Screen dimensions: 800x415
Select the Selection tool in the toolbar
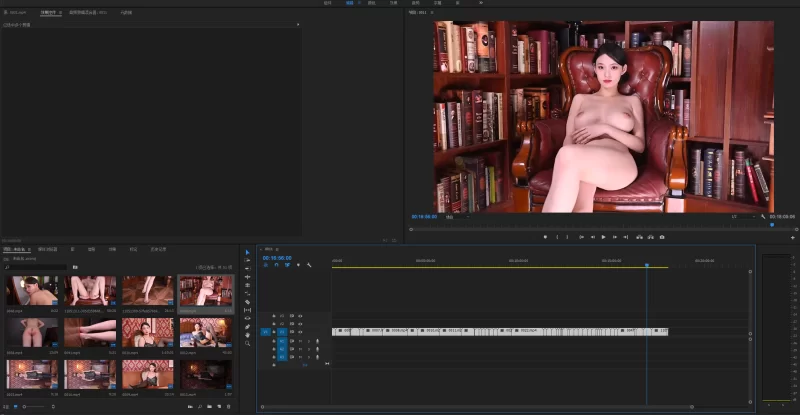tap(248, 252)
